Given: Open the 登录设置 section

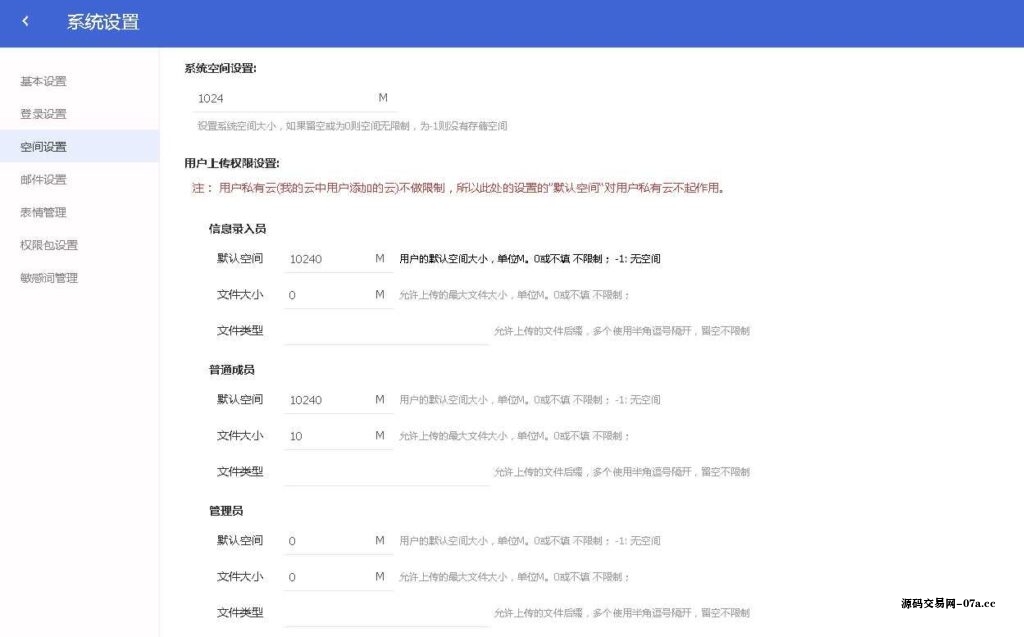Looking at the screenshot, I should 42,113.
